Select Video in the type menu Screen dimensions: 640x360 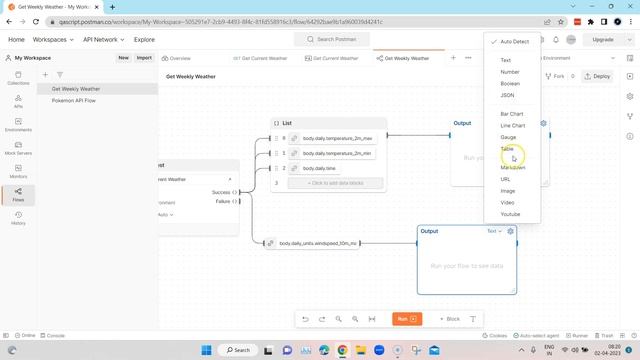coord(512,202)
